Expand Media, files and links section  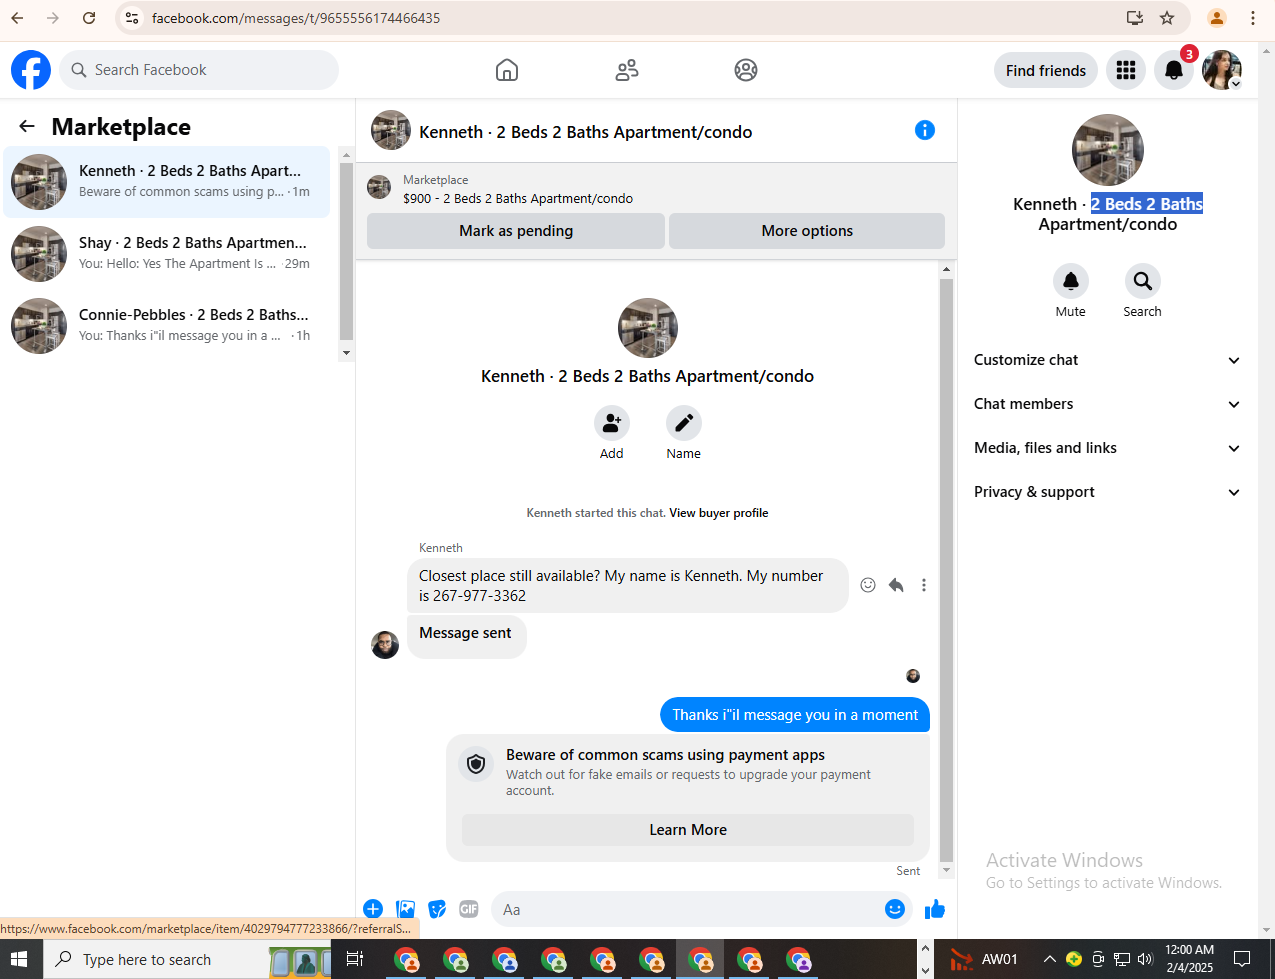pyautogui.click(x=1107, y=448)
